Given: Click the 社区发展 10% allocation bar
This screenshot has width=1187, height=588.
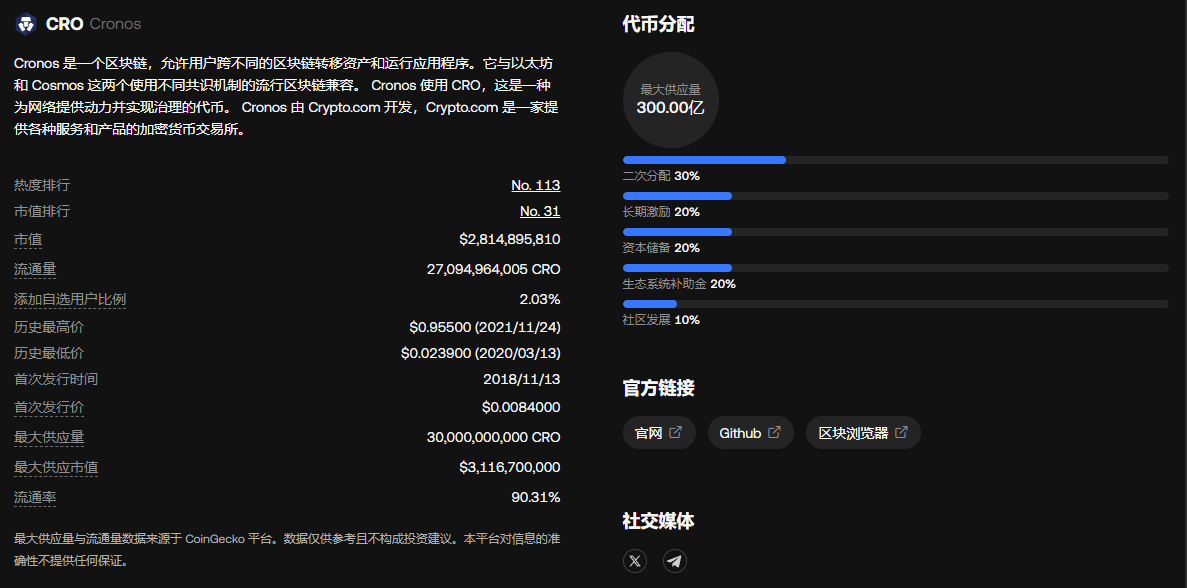Looking at the screenshot, I should (650, 304).
